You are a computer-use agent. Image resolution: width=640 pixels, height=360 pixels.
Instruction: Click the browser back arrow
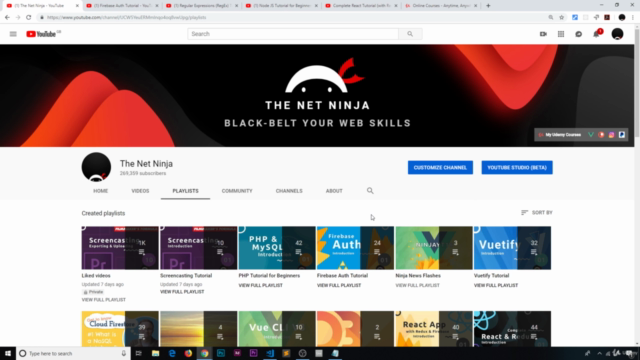[x=7, y=18]
